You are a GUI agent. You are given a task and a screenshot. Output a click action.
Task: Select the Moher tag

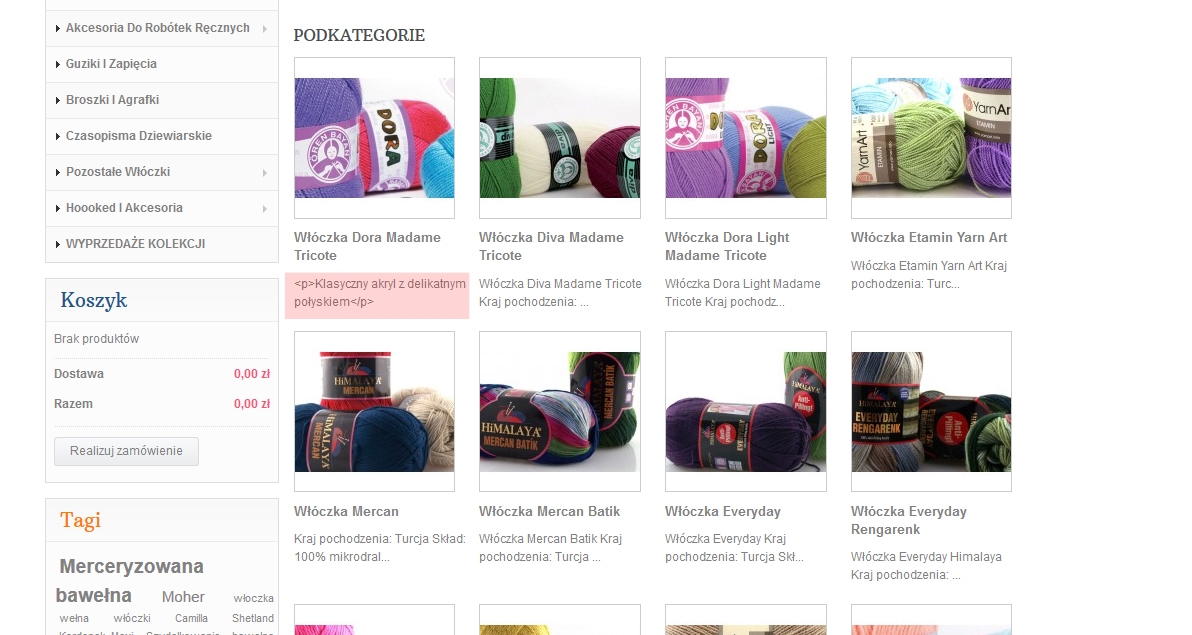(183, 597)
